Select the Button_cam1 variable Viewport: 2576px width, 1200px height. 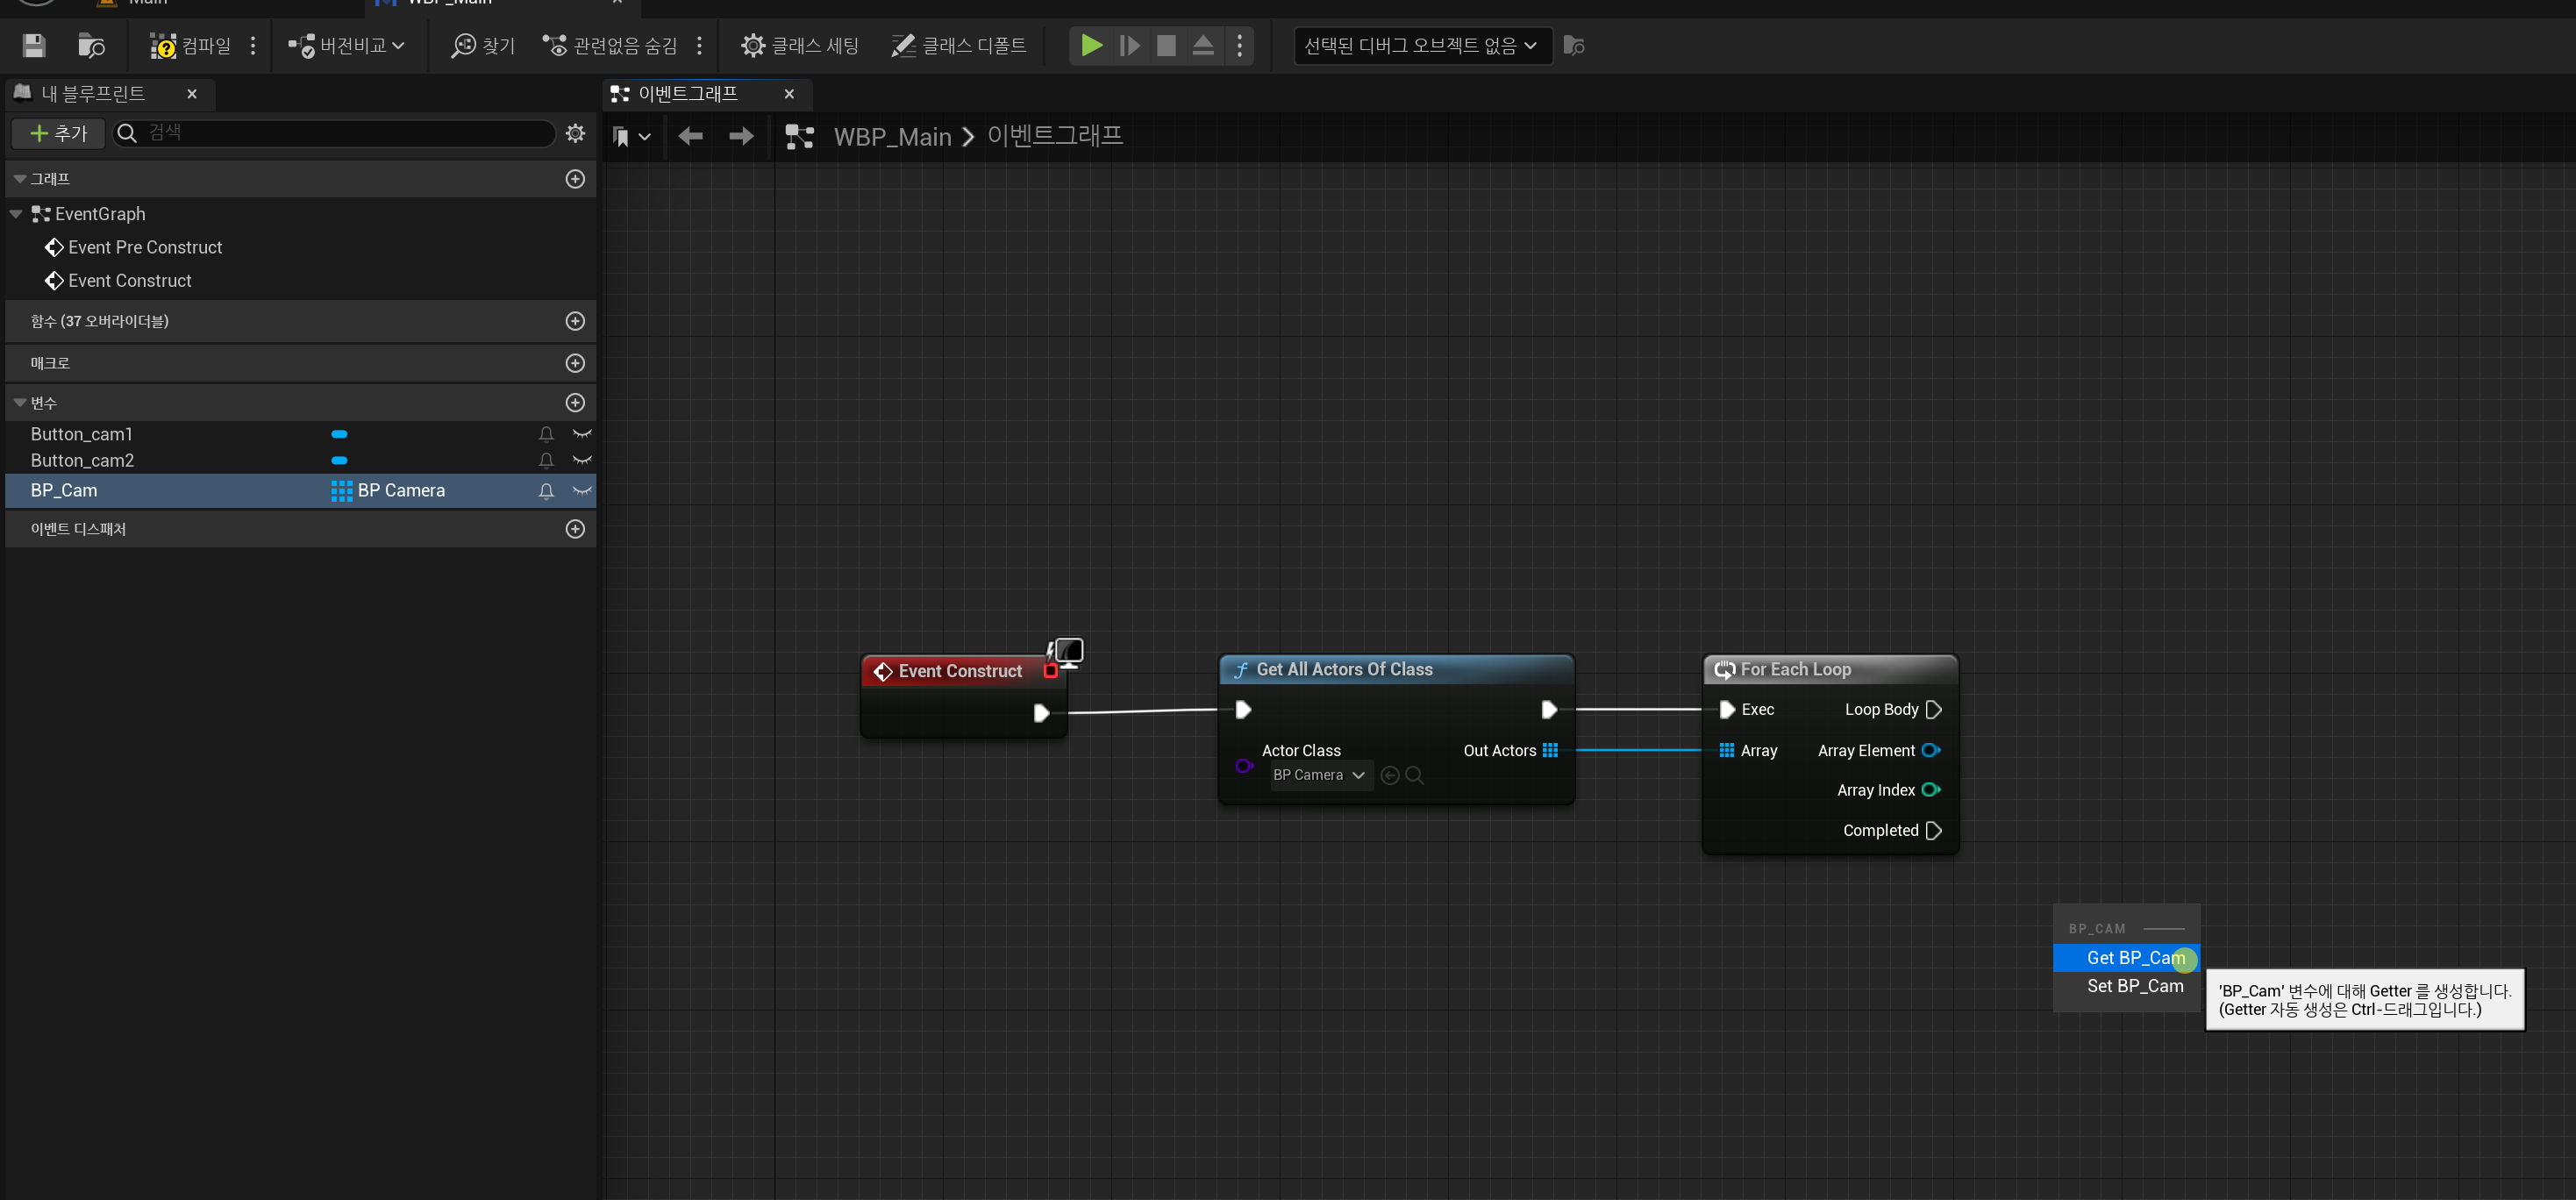tap(82, 434)
